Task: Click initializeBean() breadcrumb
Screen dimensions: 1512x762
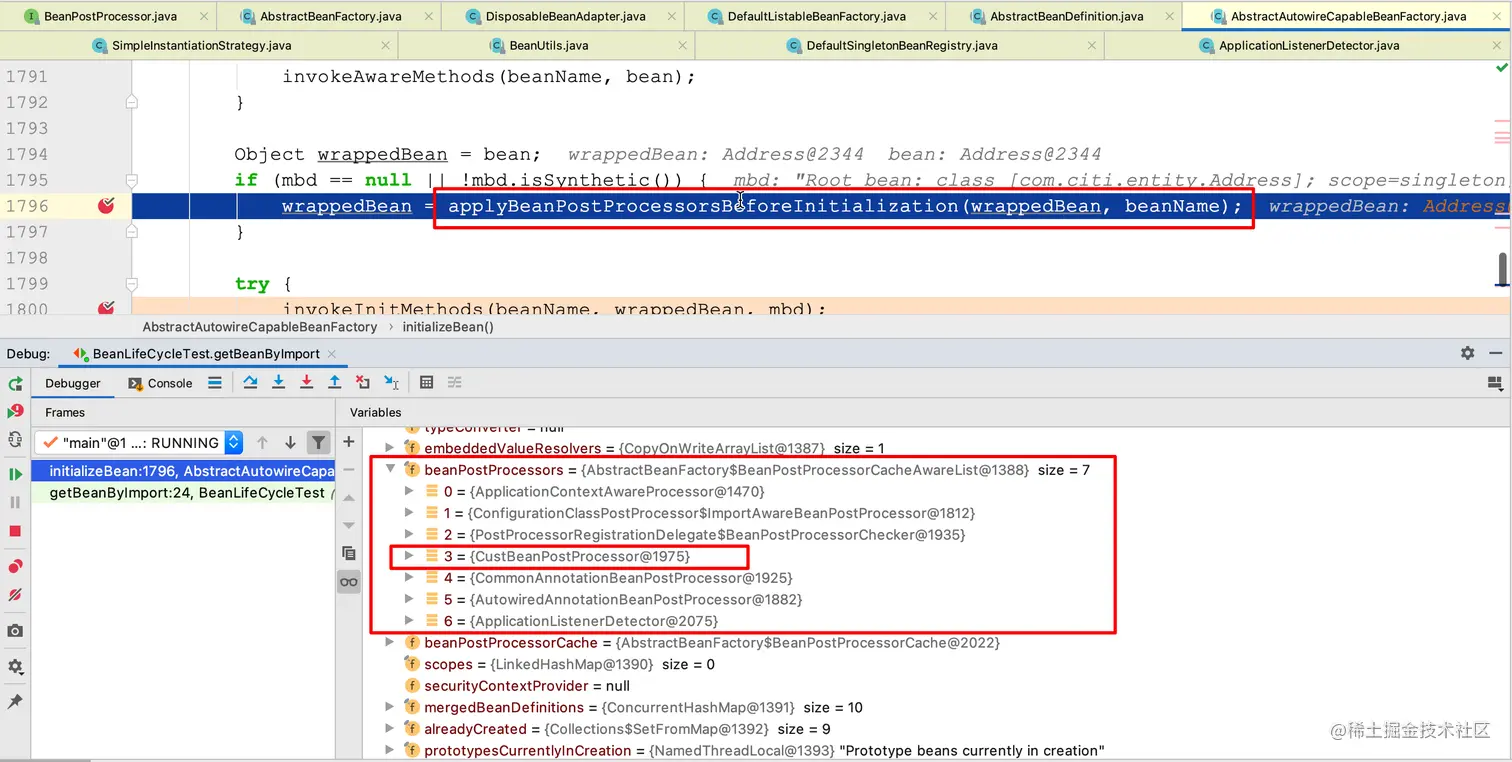Action: tap(447, 327)
